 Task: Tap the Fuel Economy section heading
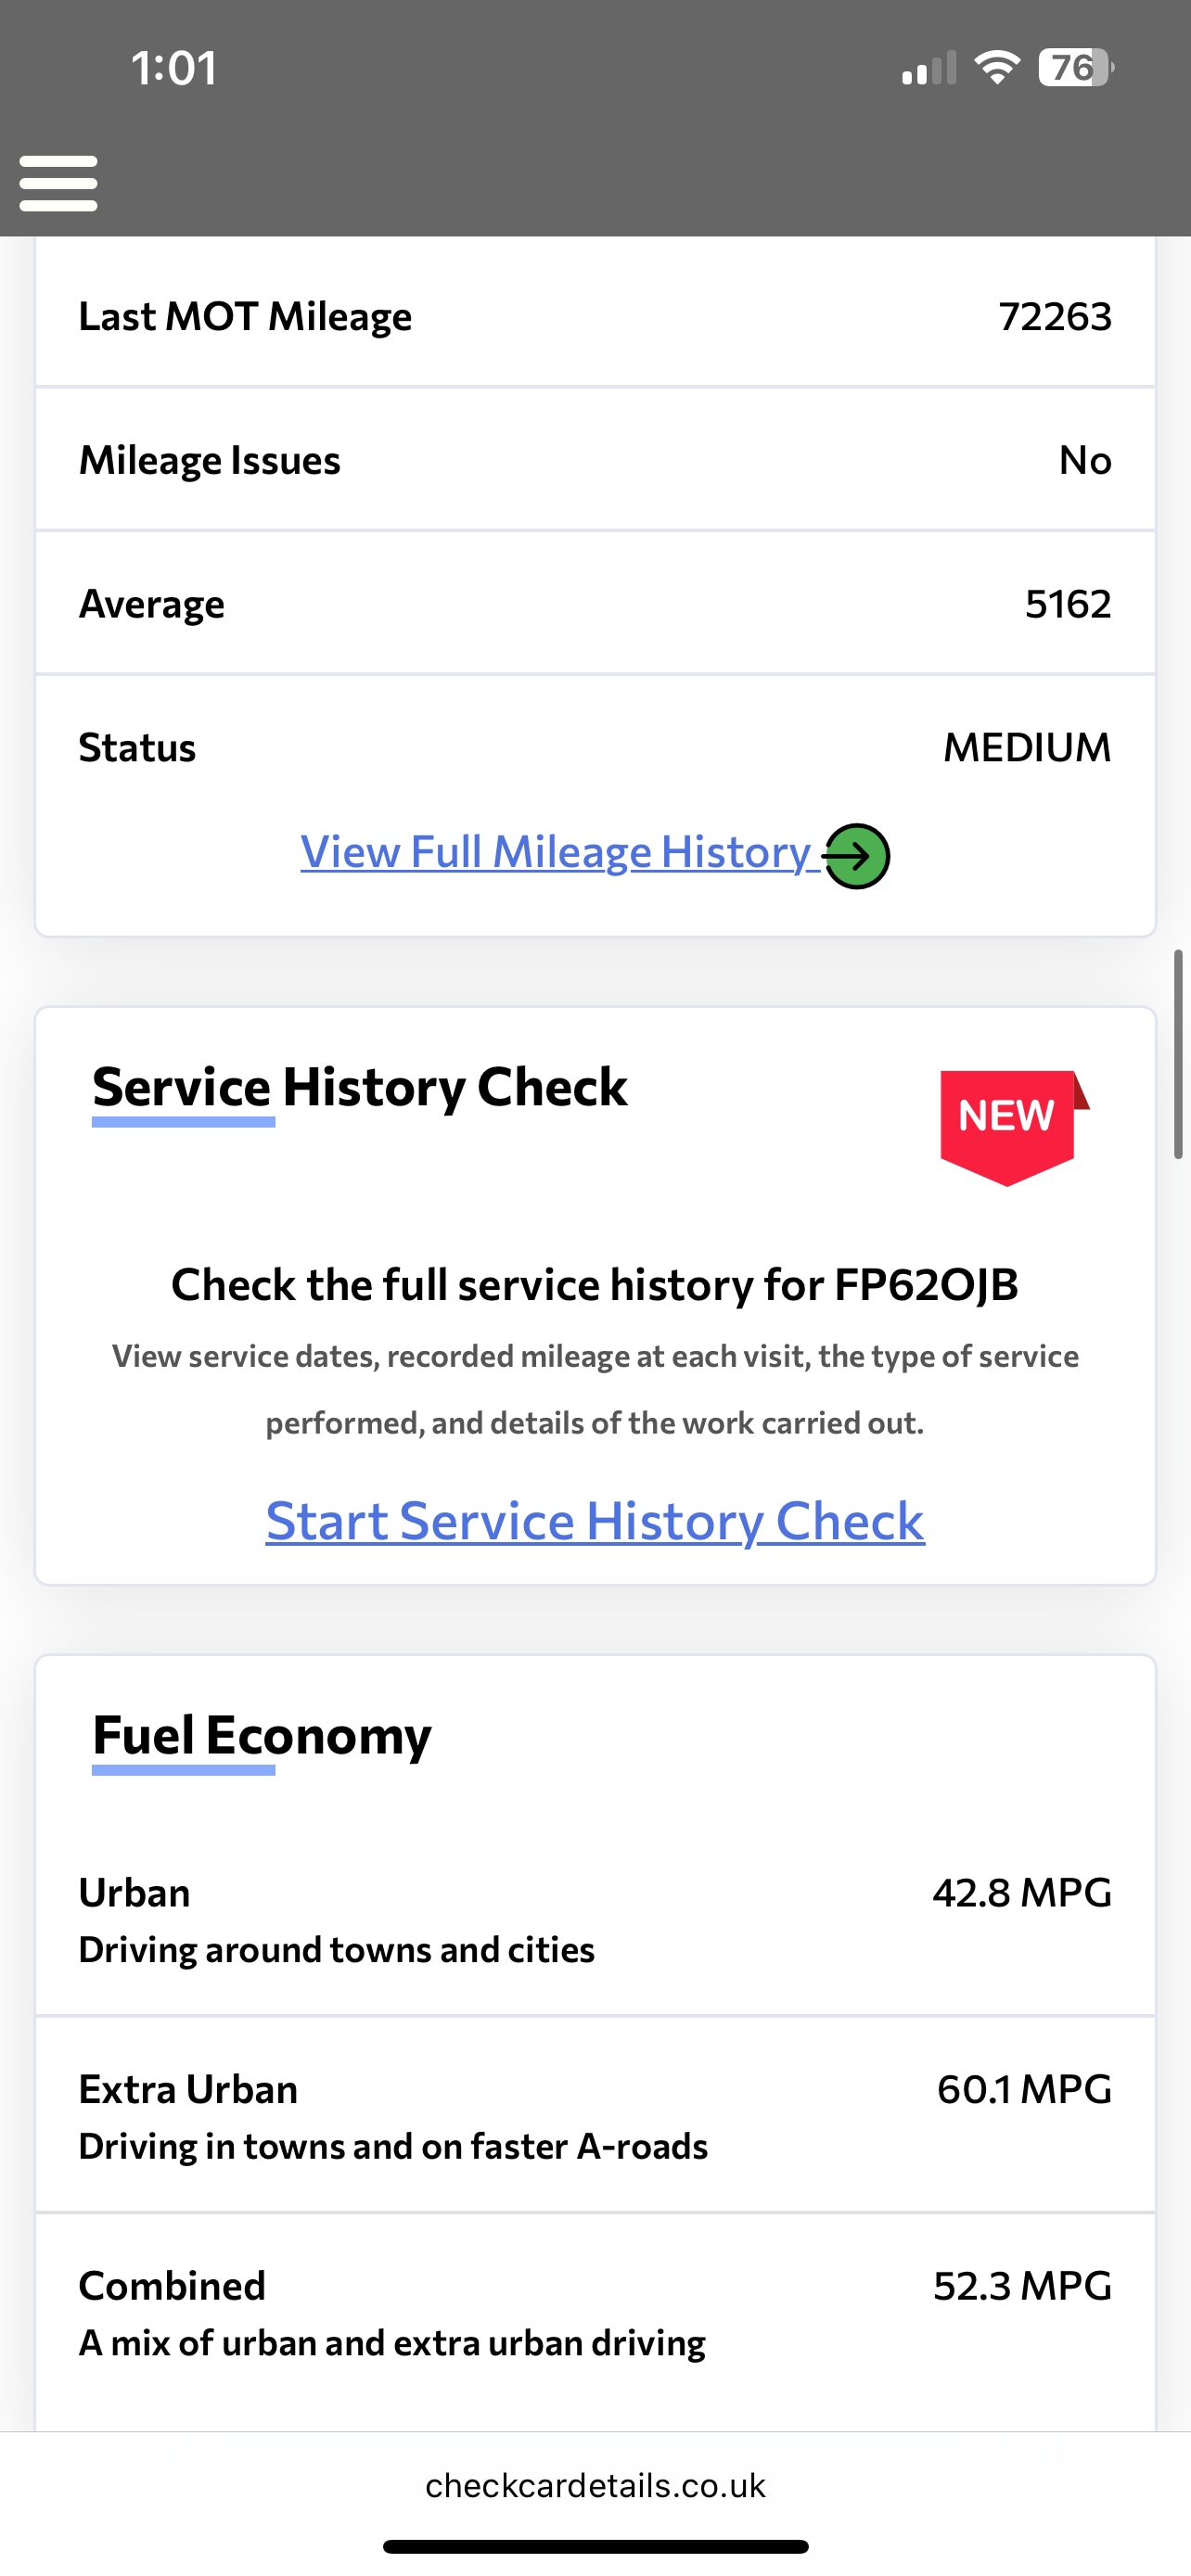click(x=262, y=1735)
